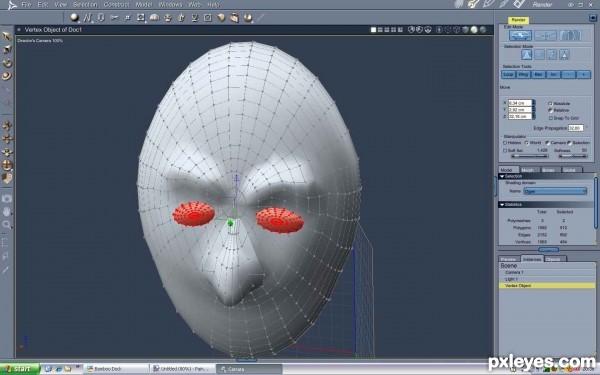Select the magnifier zoom tool

click(7, 225)
